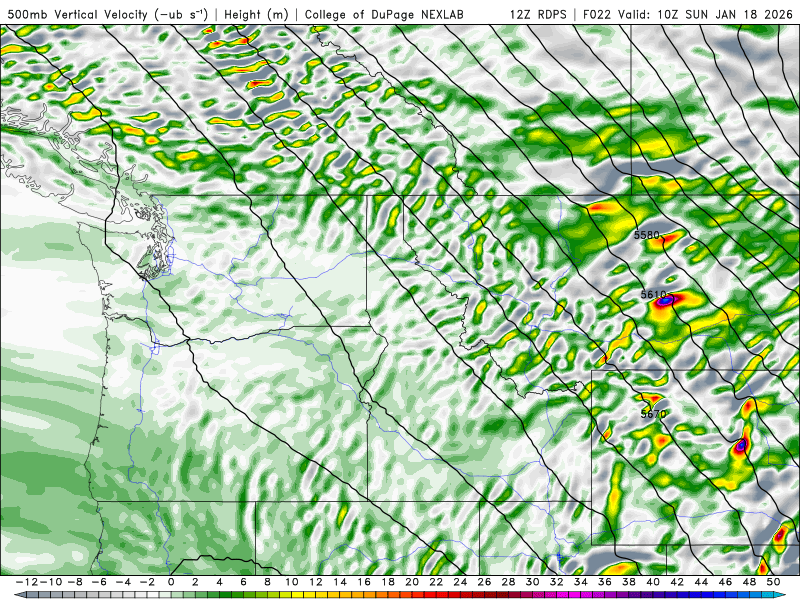The width and height of the screenshot is (800, 600).
Task: Click the 22 value on the color scale
Action: tap(436, 582)
